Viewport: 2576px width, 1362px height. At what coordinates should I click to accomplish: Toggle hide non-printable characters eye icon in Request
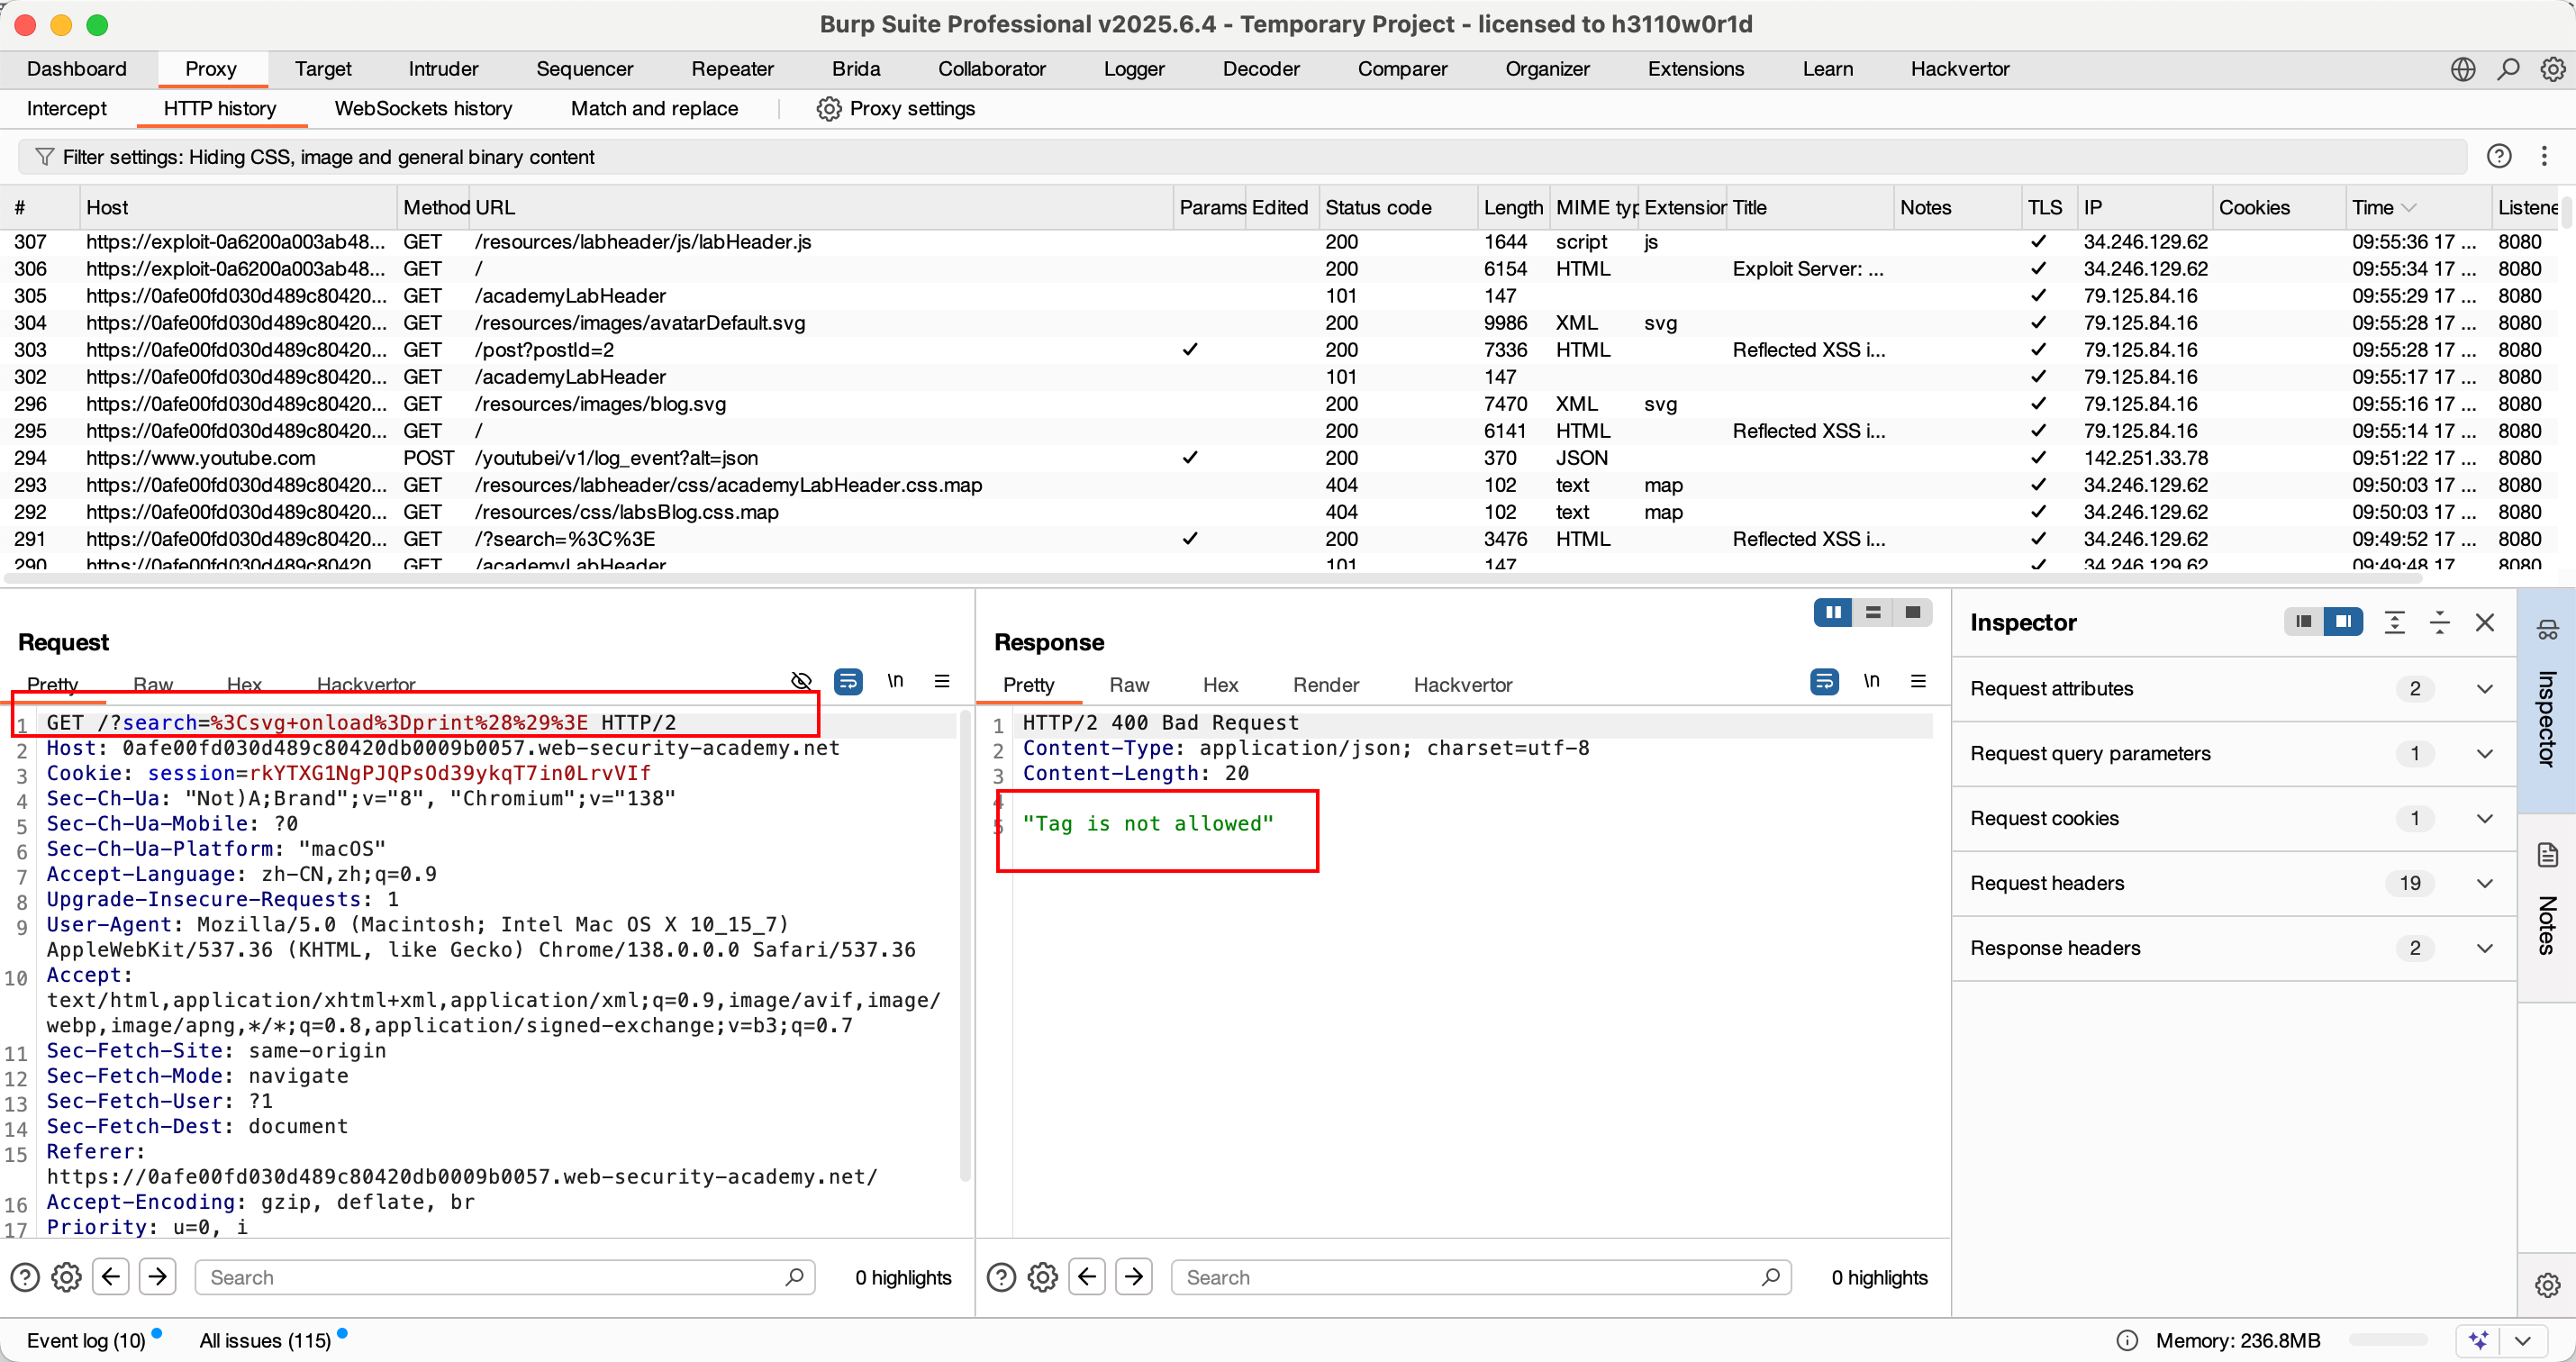click(x=802, y=681)
